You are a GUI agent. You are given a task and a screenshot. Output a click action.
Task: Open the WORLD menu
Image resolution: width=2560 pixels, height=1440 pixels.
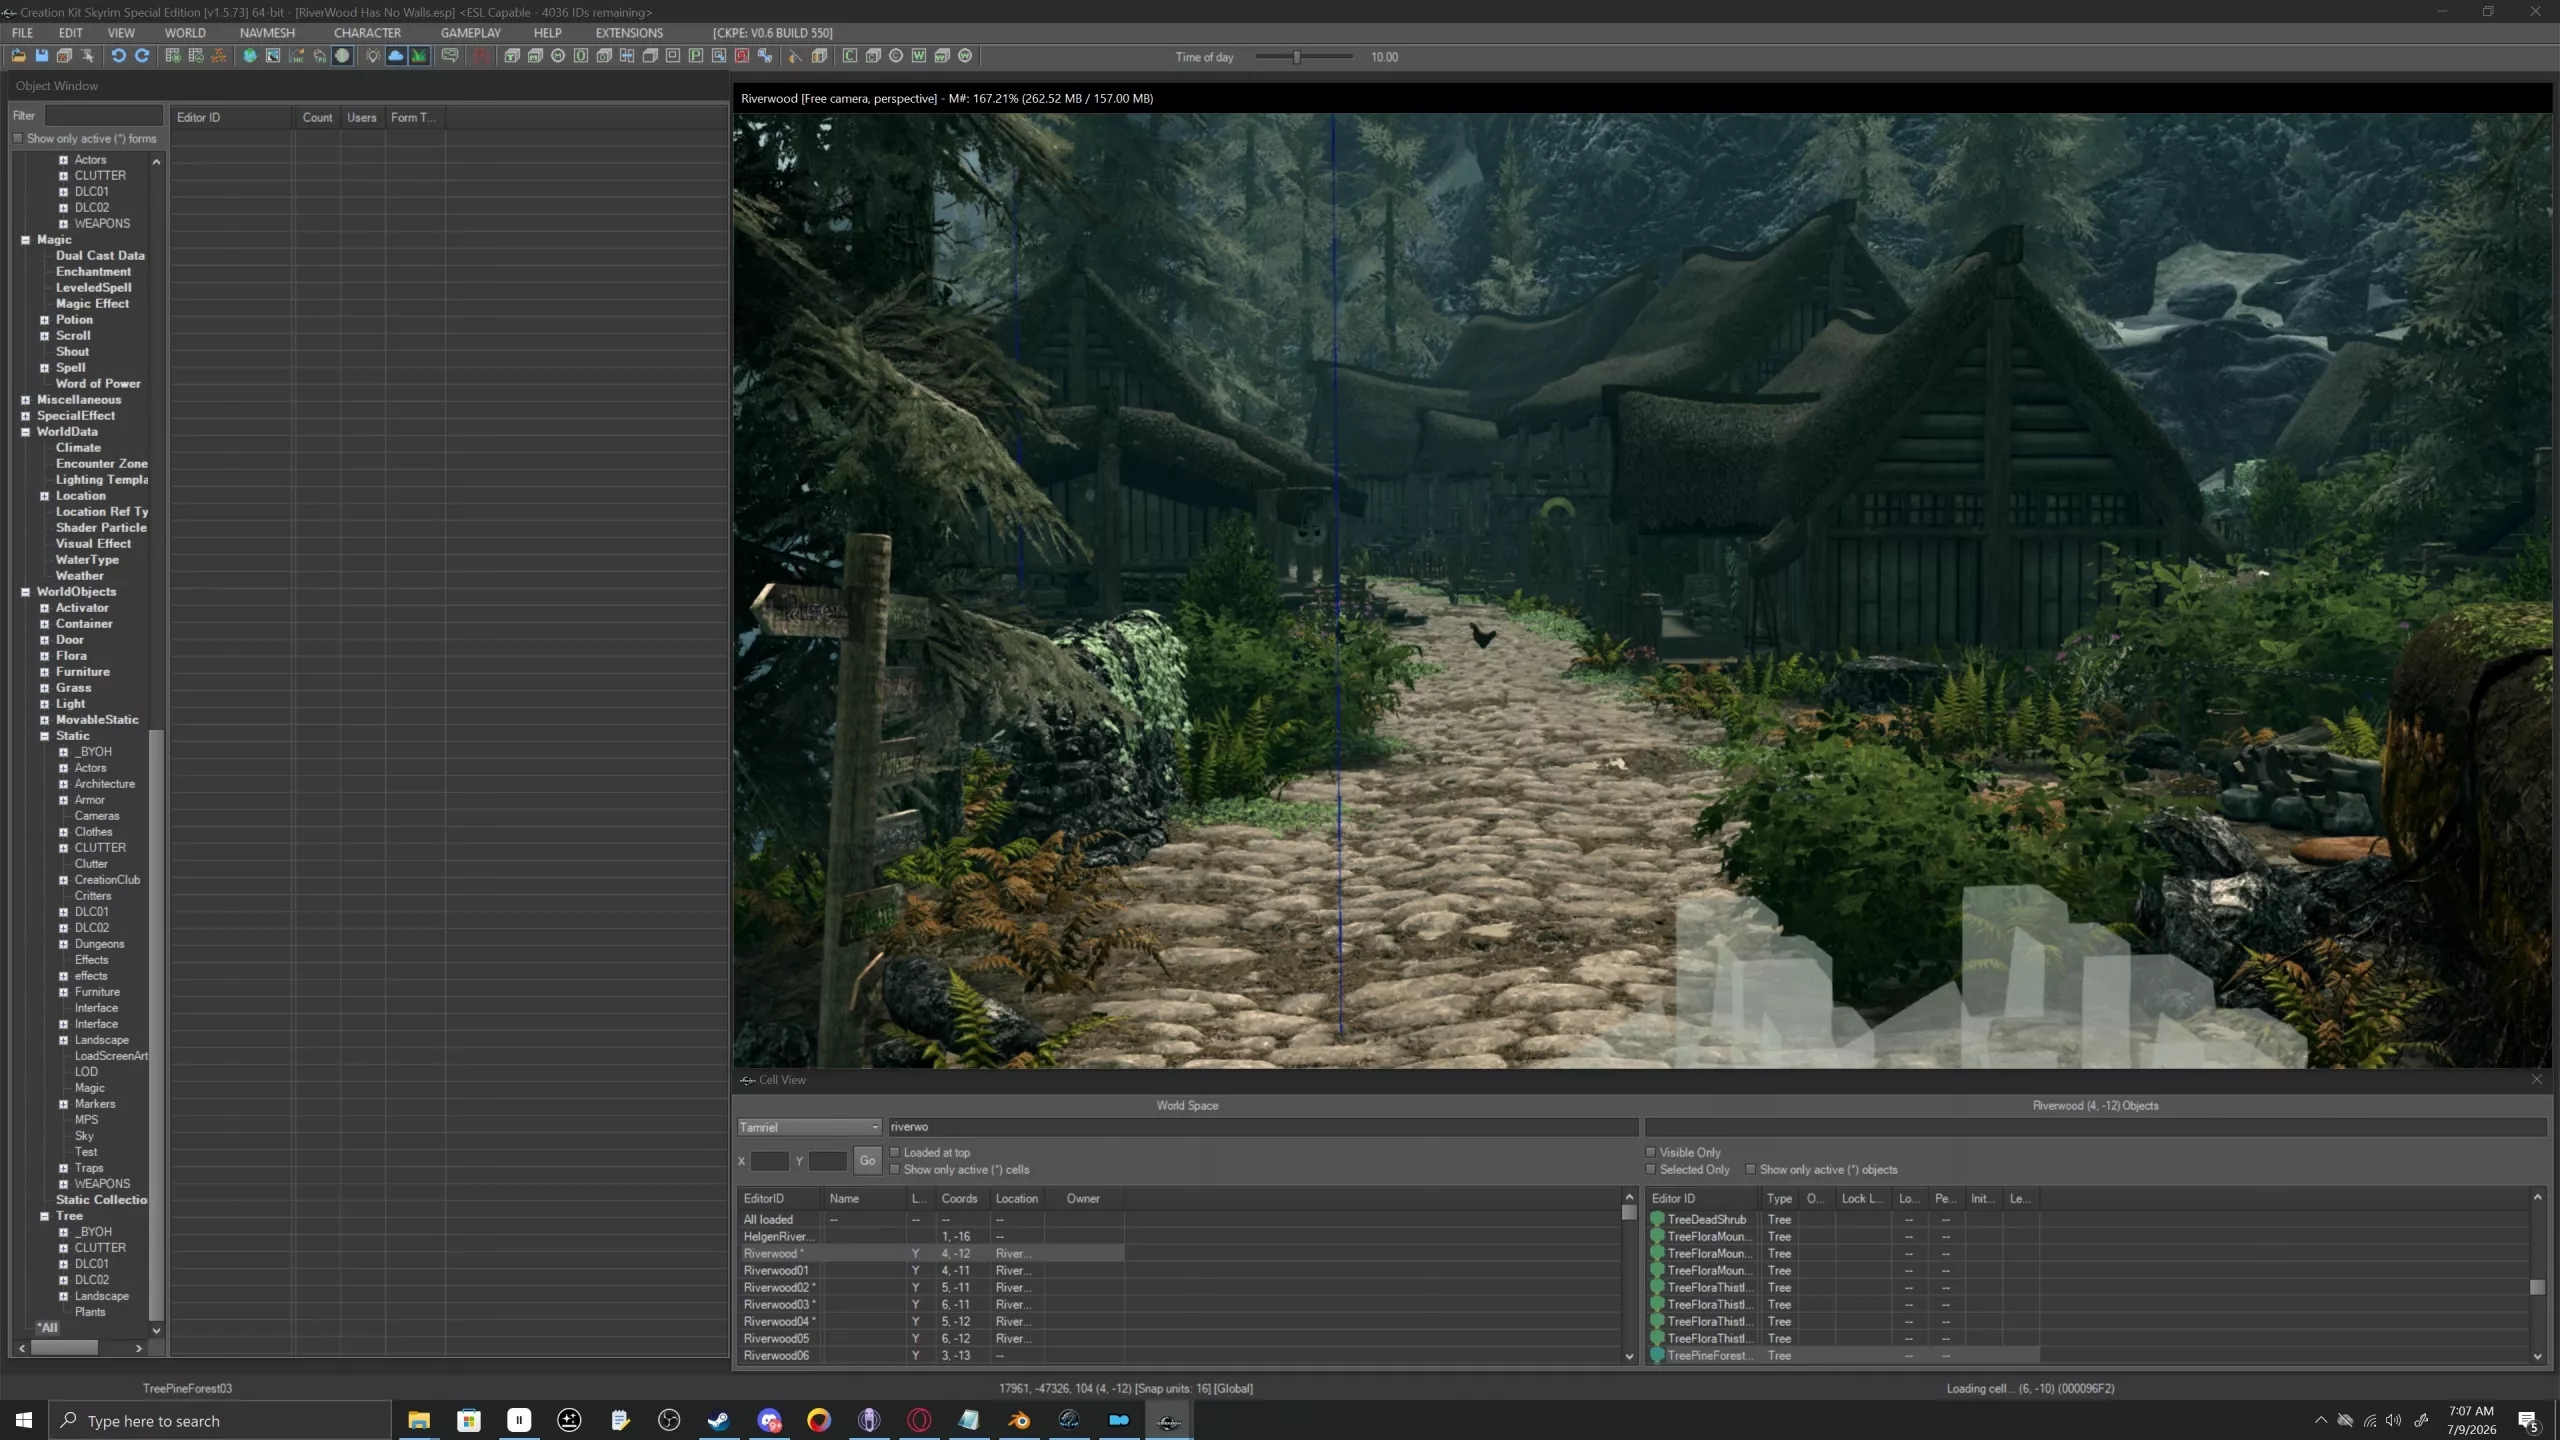185,33
